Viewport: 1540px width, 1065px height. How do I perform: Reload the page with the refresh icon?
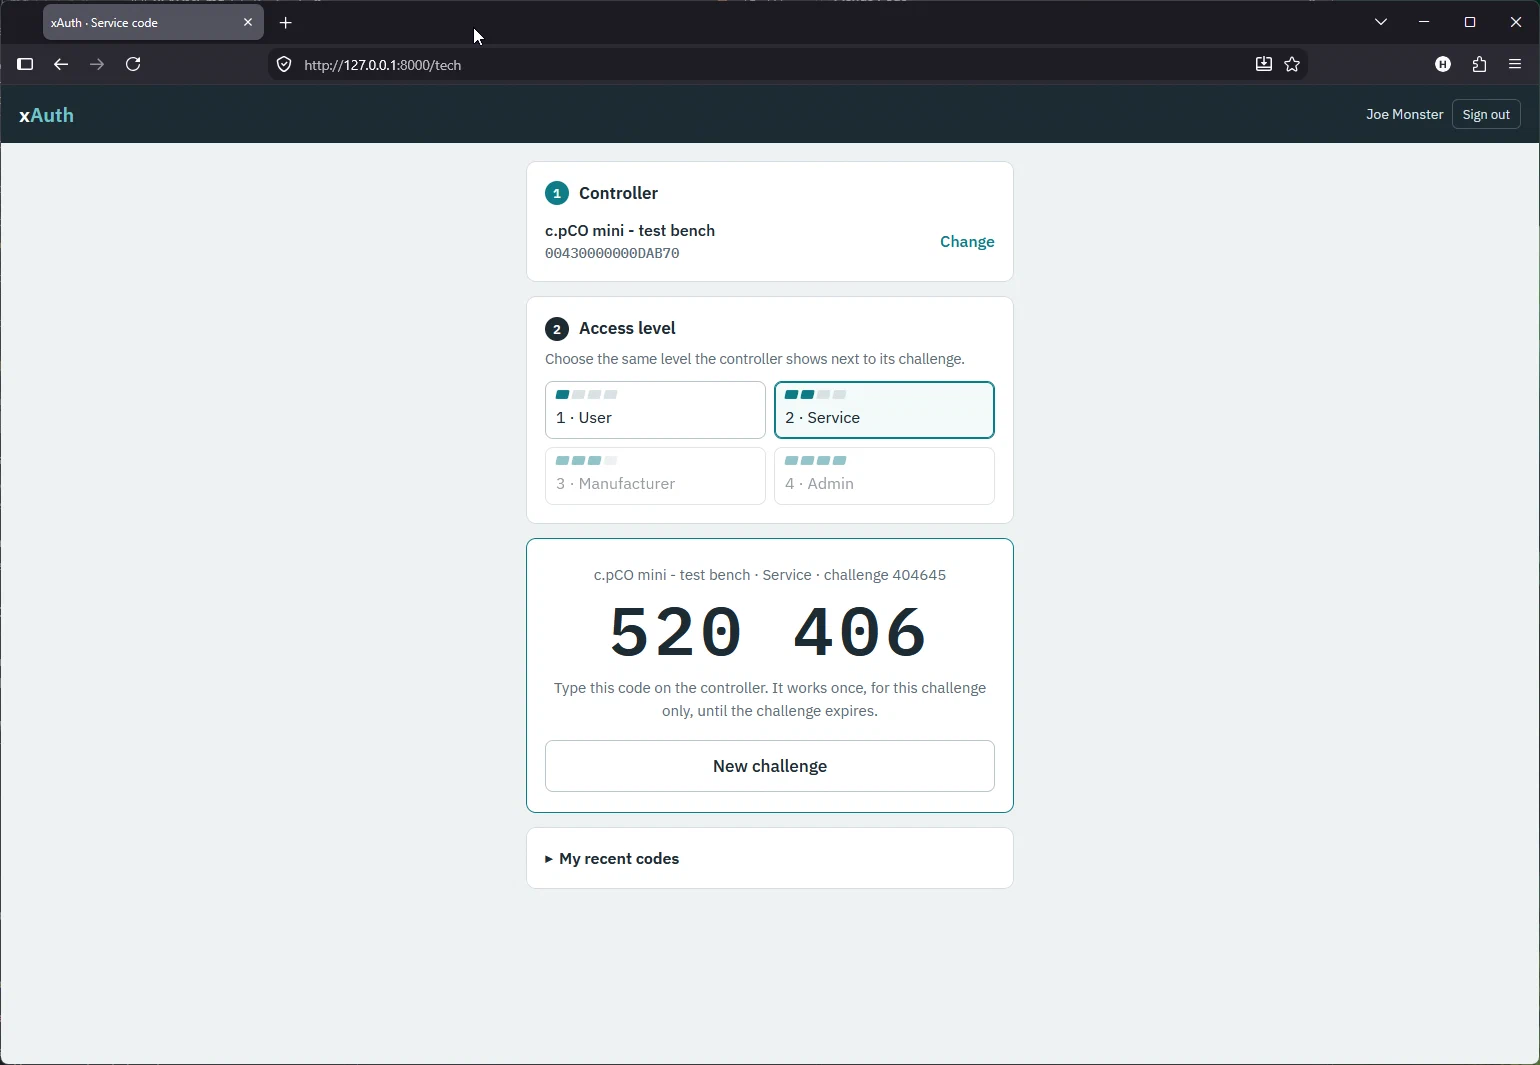133,64
